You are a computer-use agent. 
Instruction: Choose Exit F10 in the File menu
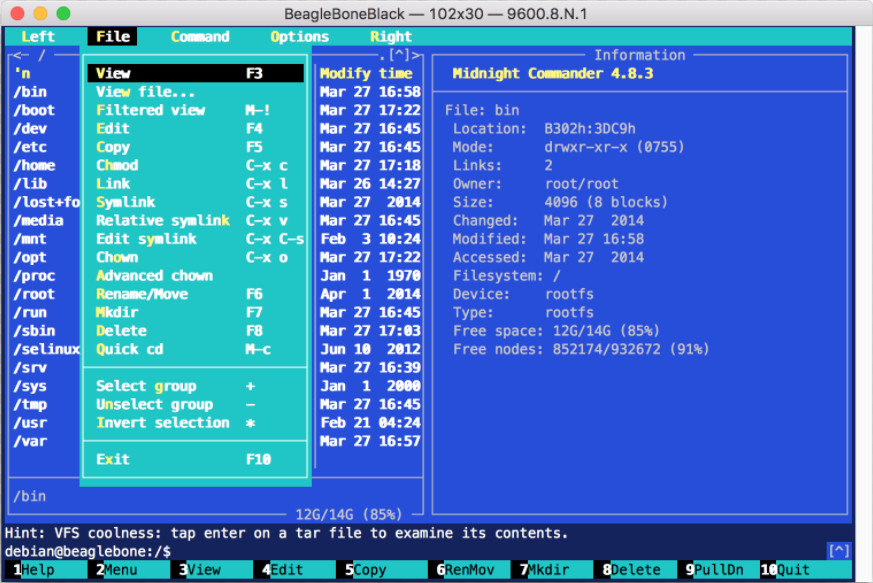pos(195,459)
